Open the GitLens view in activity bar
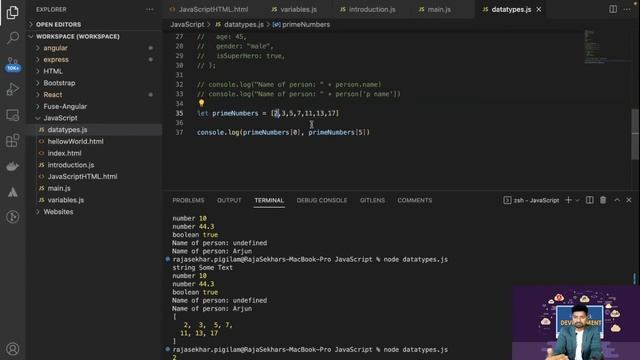This screenshot has height=360, width=640. pyautogui.click(x=13, y=217)
